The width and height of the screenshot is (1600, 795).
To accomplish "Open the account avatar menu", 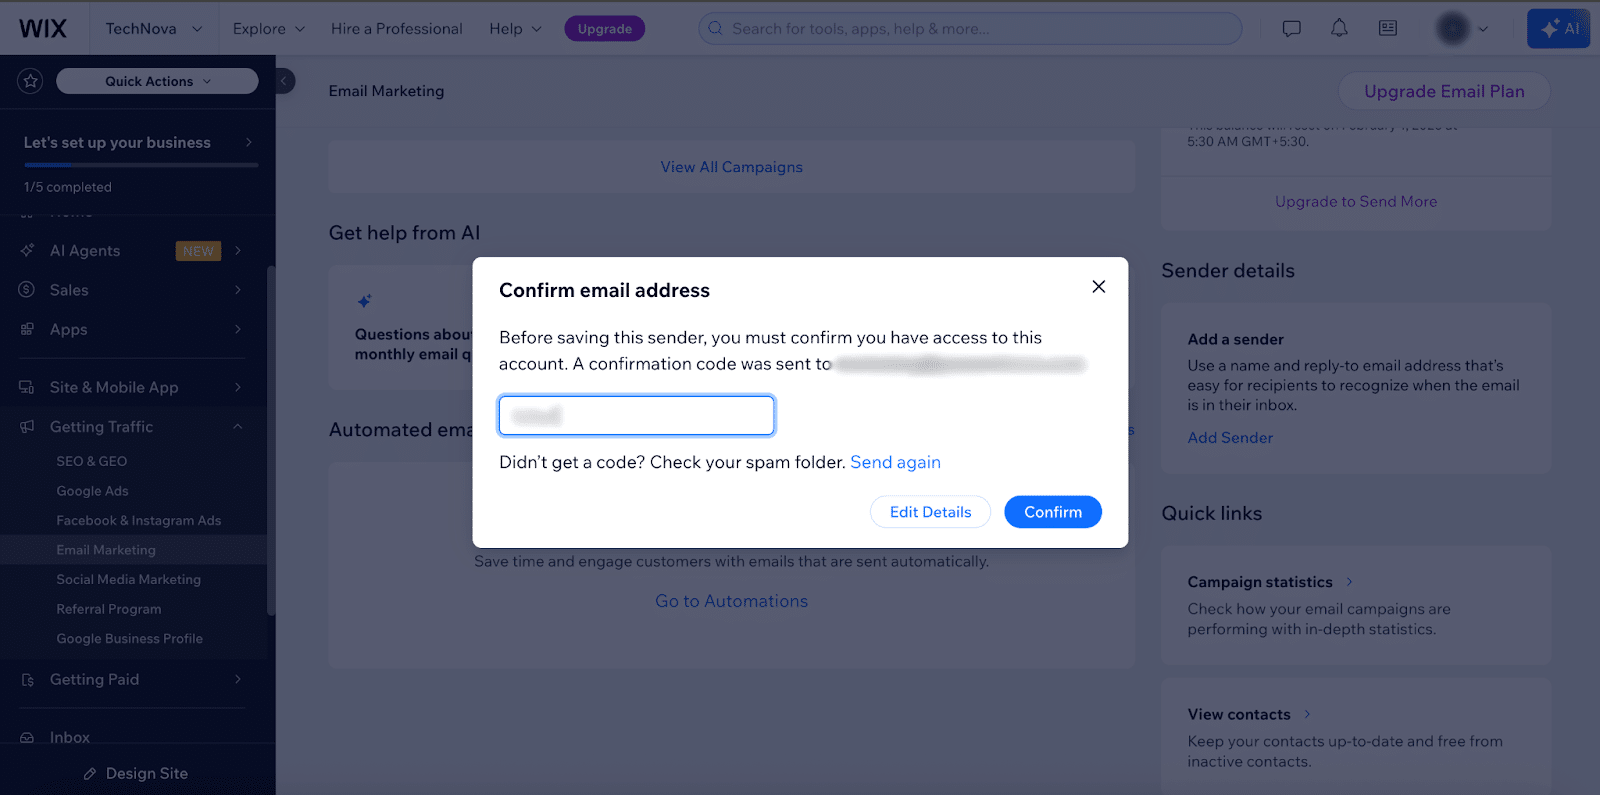I will click(1462, 28).
